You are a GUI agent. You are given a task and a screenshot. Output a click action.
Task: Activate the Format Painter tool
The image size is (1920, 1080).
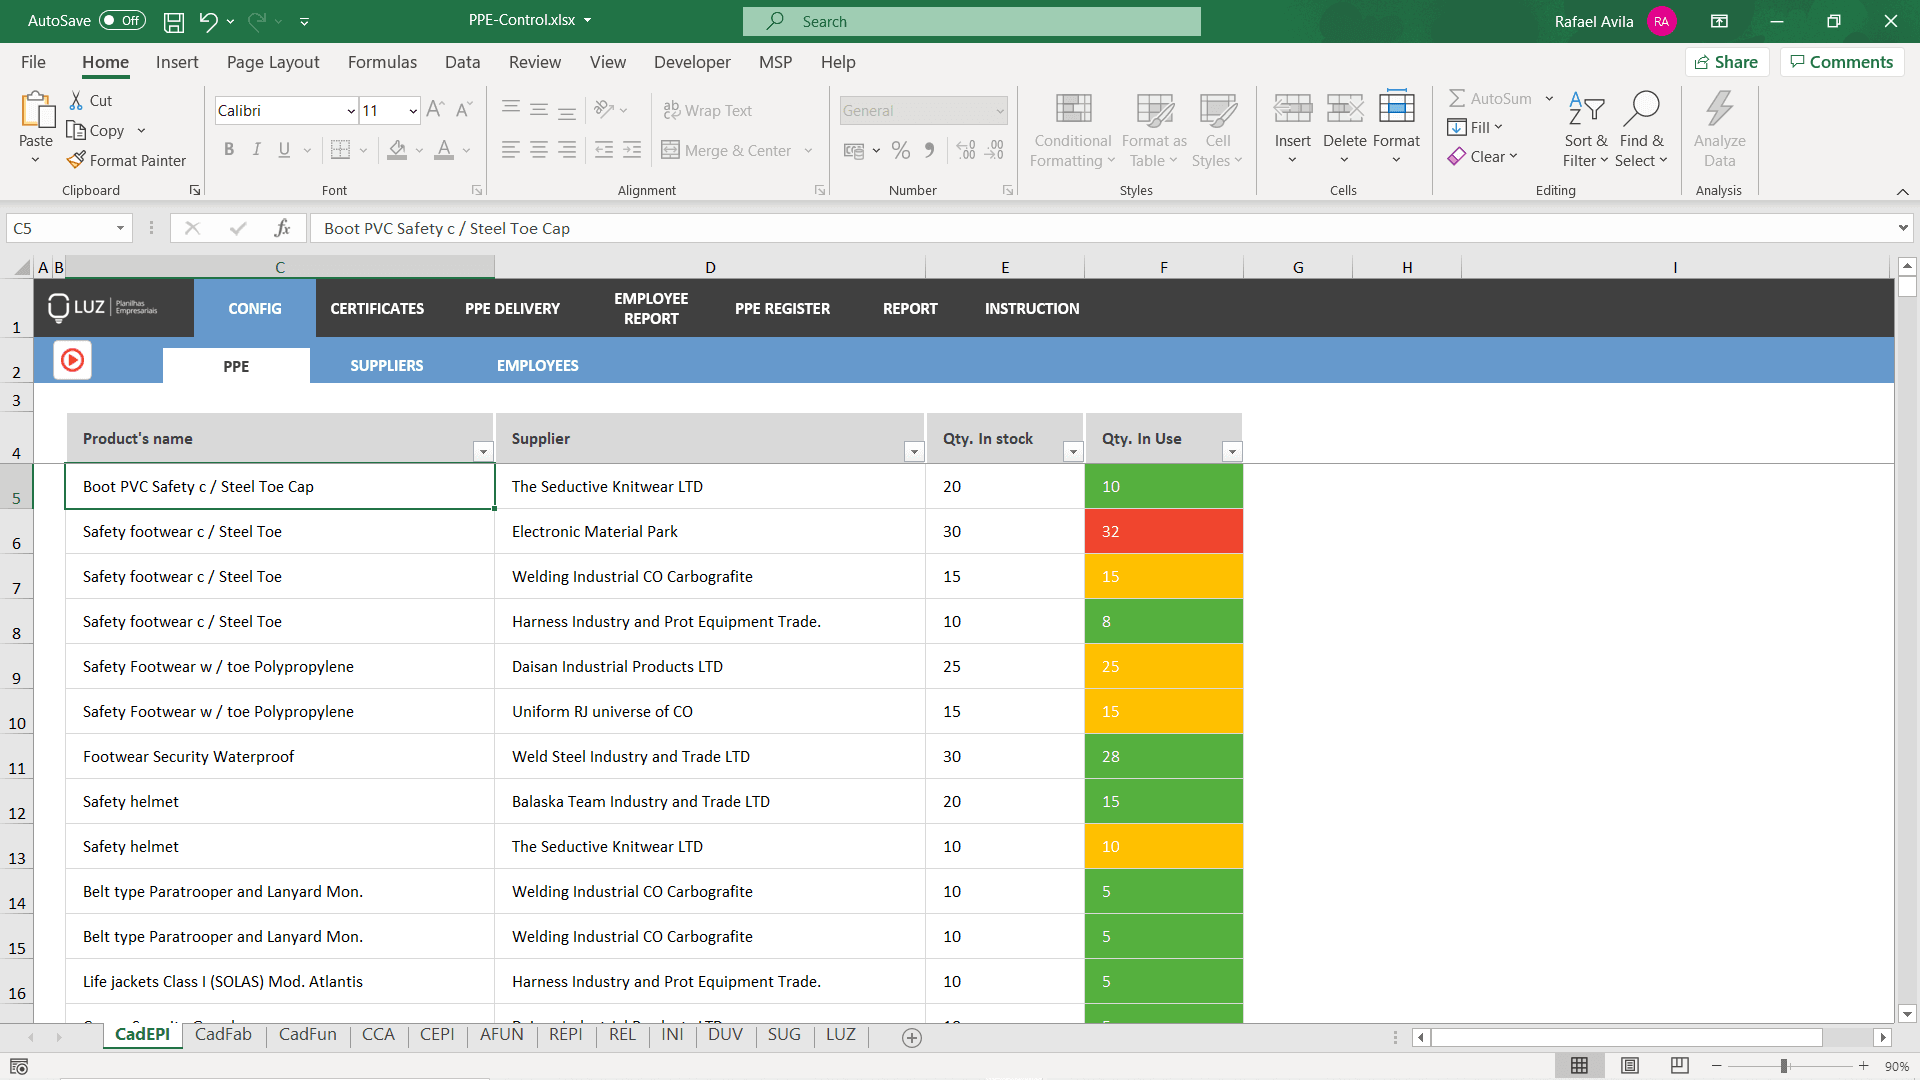click(127, 160)
